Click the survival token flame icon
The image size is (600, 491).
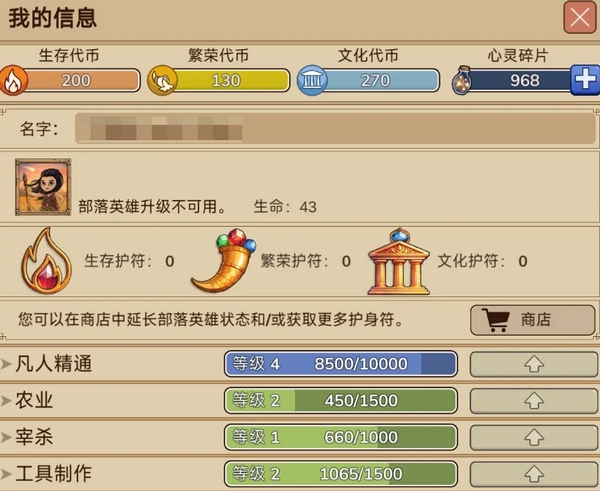[x=13, y=80]
